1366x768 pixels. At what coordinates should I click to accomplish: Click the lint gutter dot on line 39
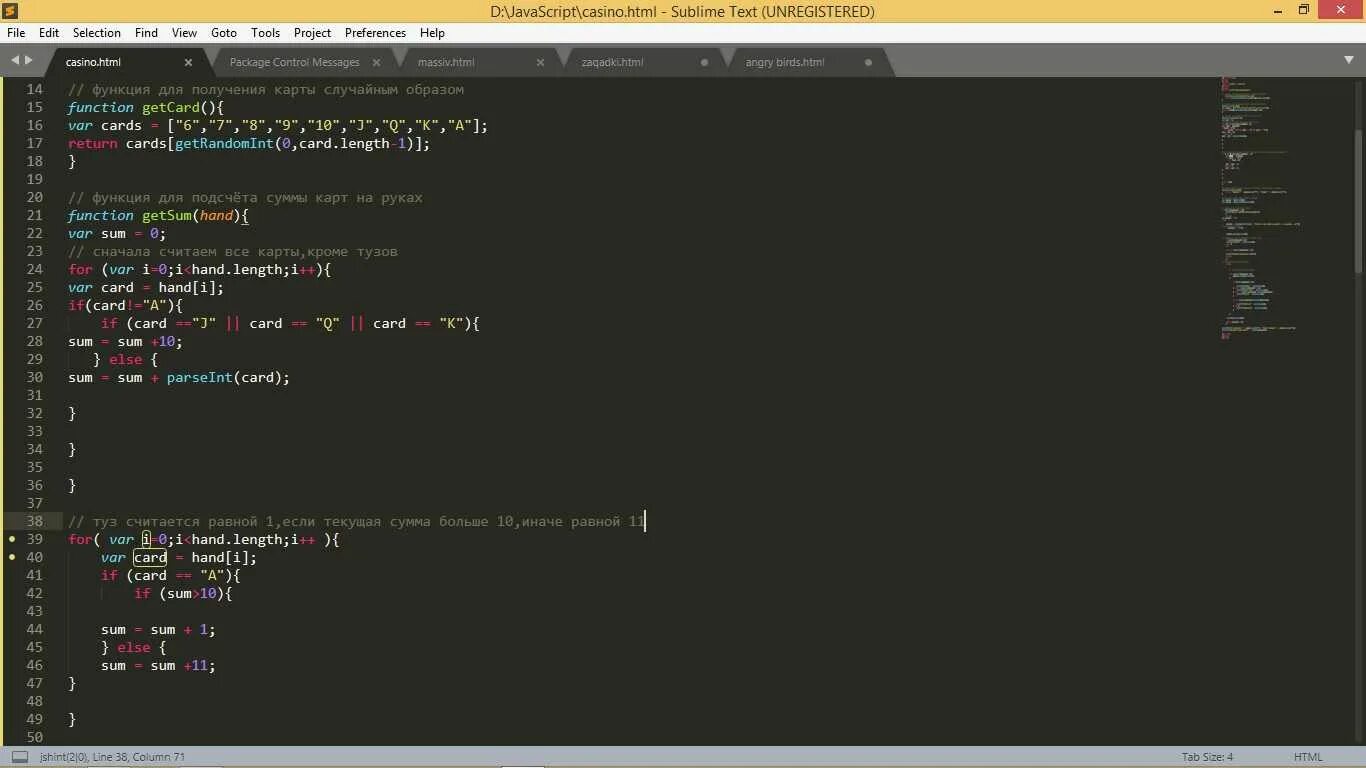(11, 539)
